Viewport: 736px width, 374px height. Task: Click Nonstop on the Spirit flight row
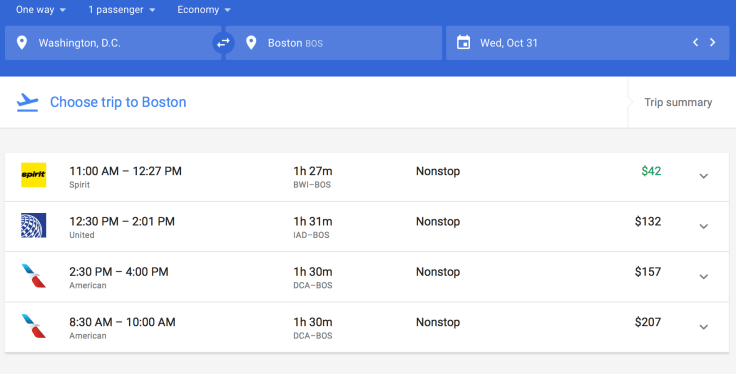tap(438, 171)
